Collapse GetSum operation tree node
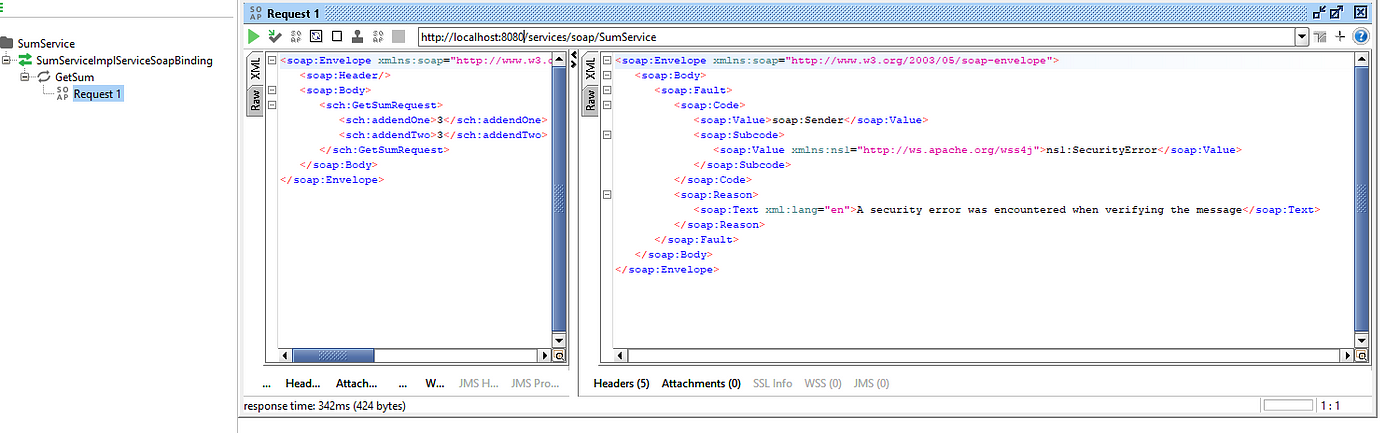This screenshot has width=1400, height=433. pos(25,77)
